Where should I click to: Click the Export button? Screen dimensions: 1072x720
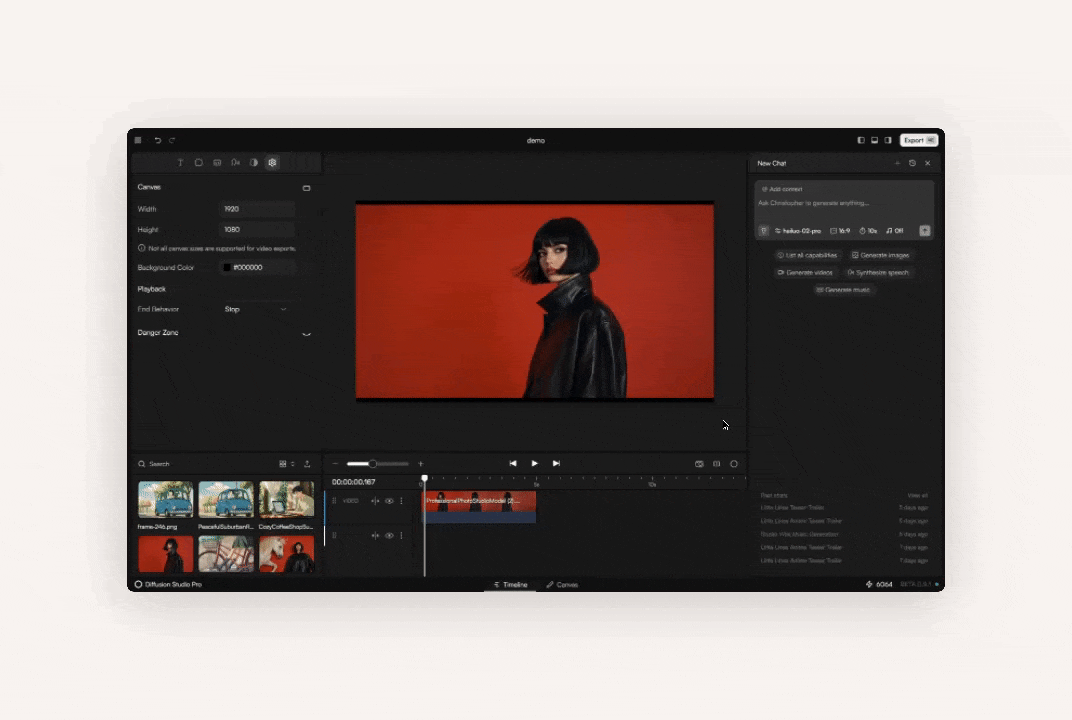click(919, 140)
